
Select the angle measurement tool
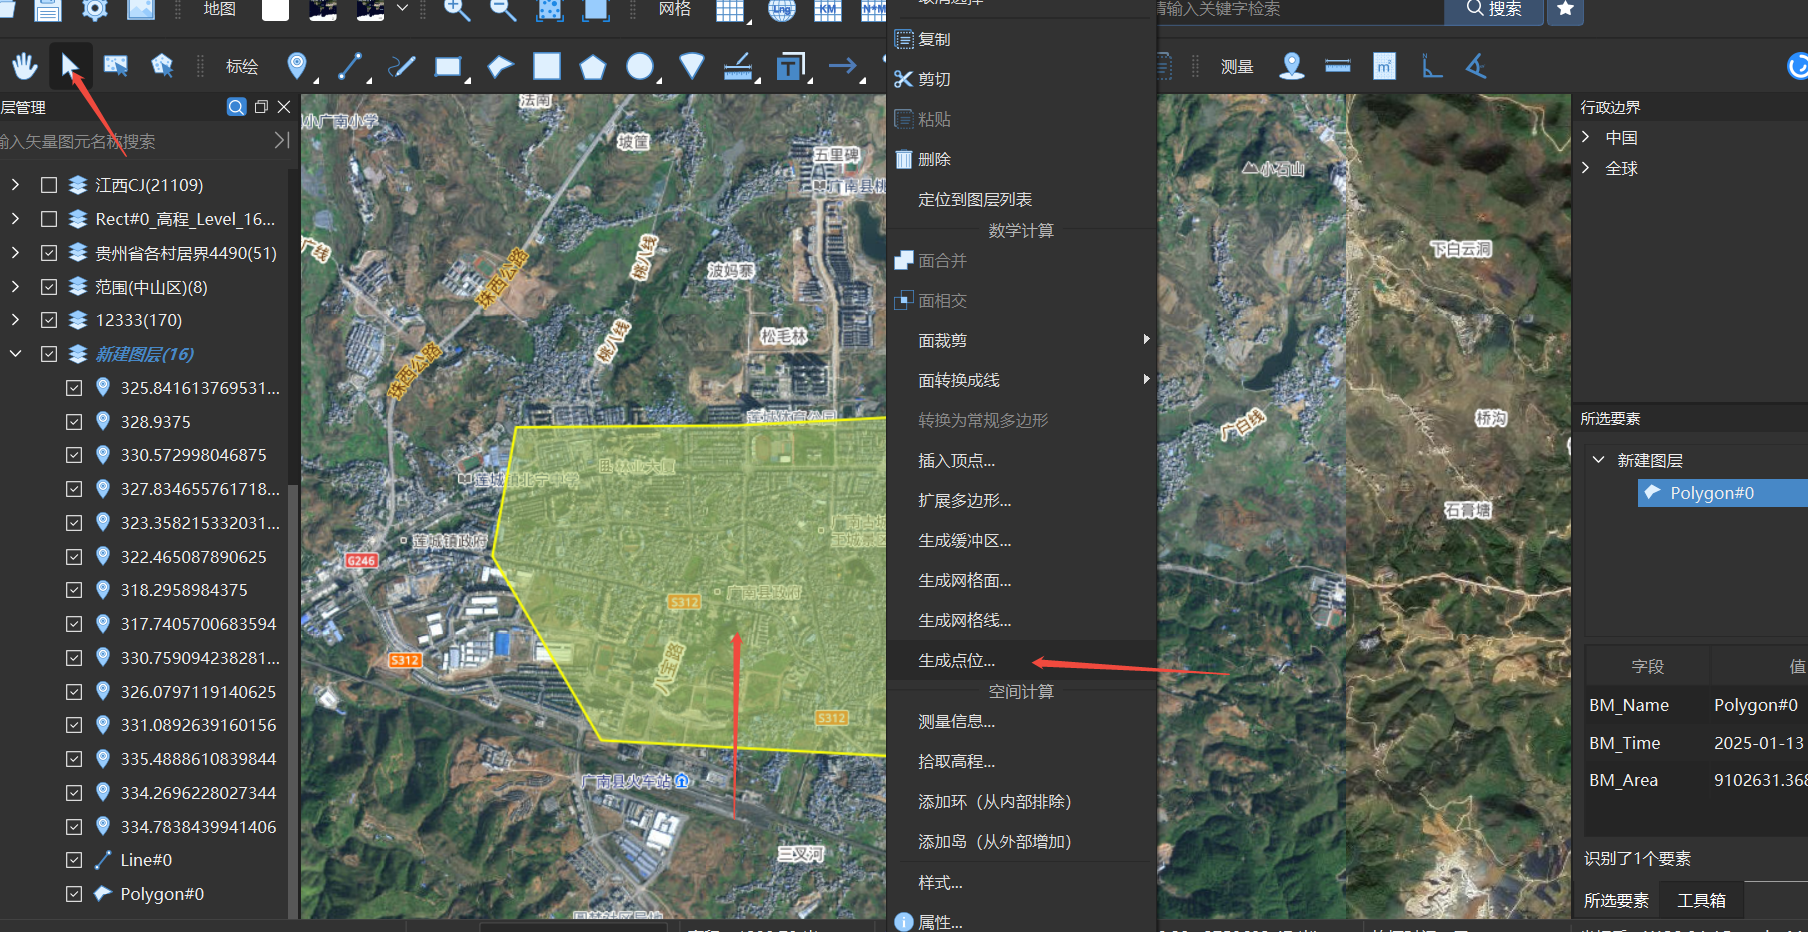(1476, 66)
